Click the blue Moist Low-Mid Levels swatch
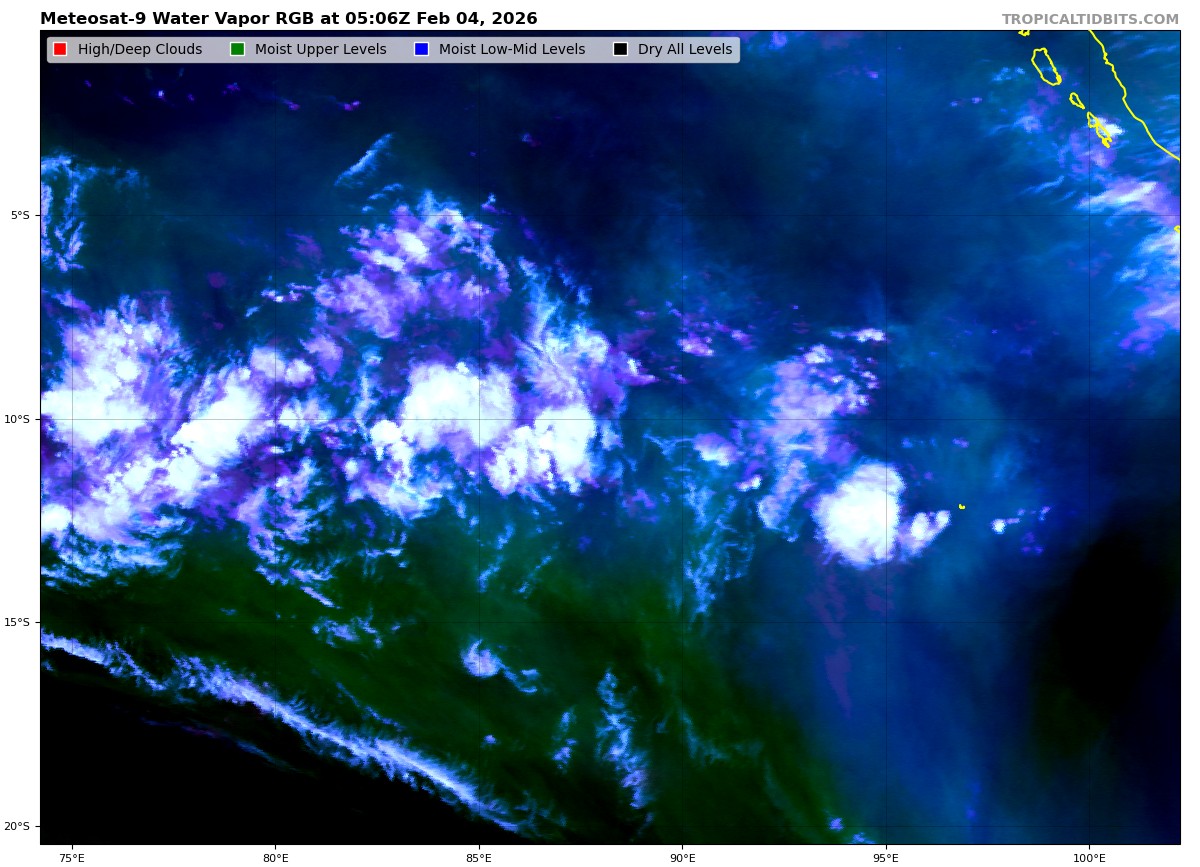Viewport: 1200px width, 867px height. coord(421,50)
